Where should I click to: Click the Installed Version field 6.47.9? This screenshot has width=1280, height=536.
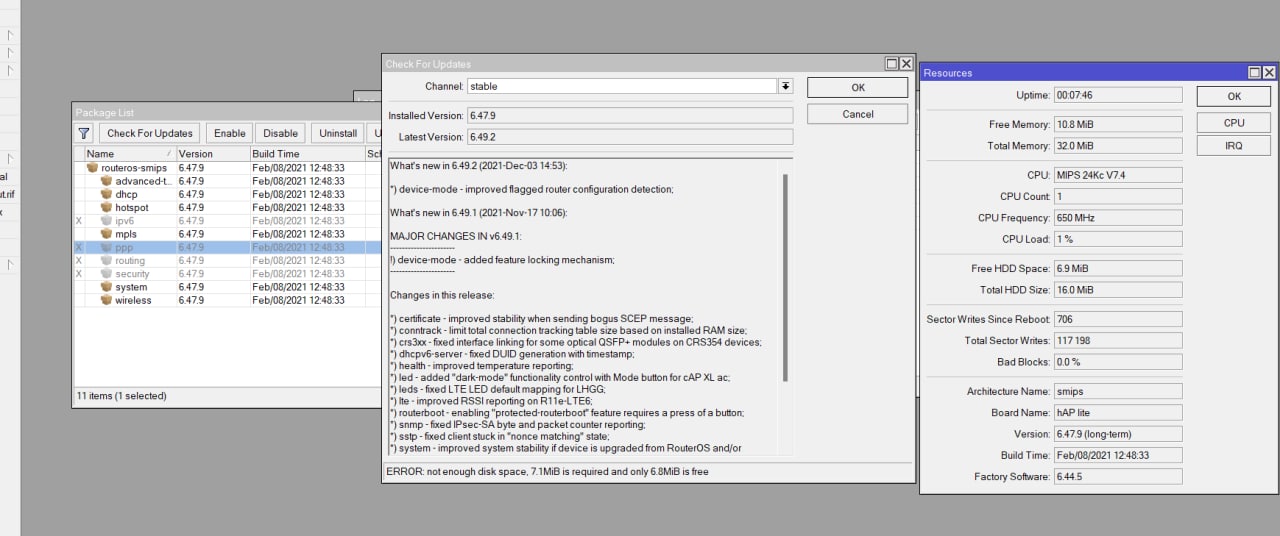(630, 116)
